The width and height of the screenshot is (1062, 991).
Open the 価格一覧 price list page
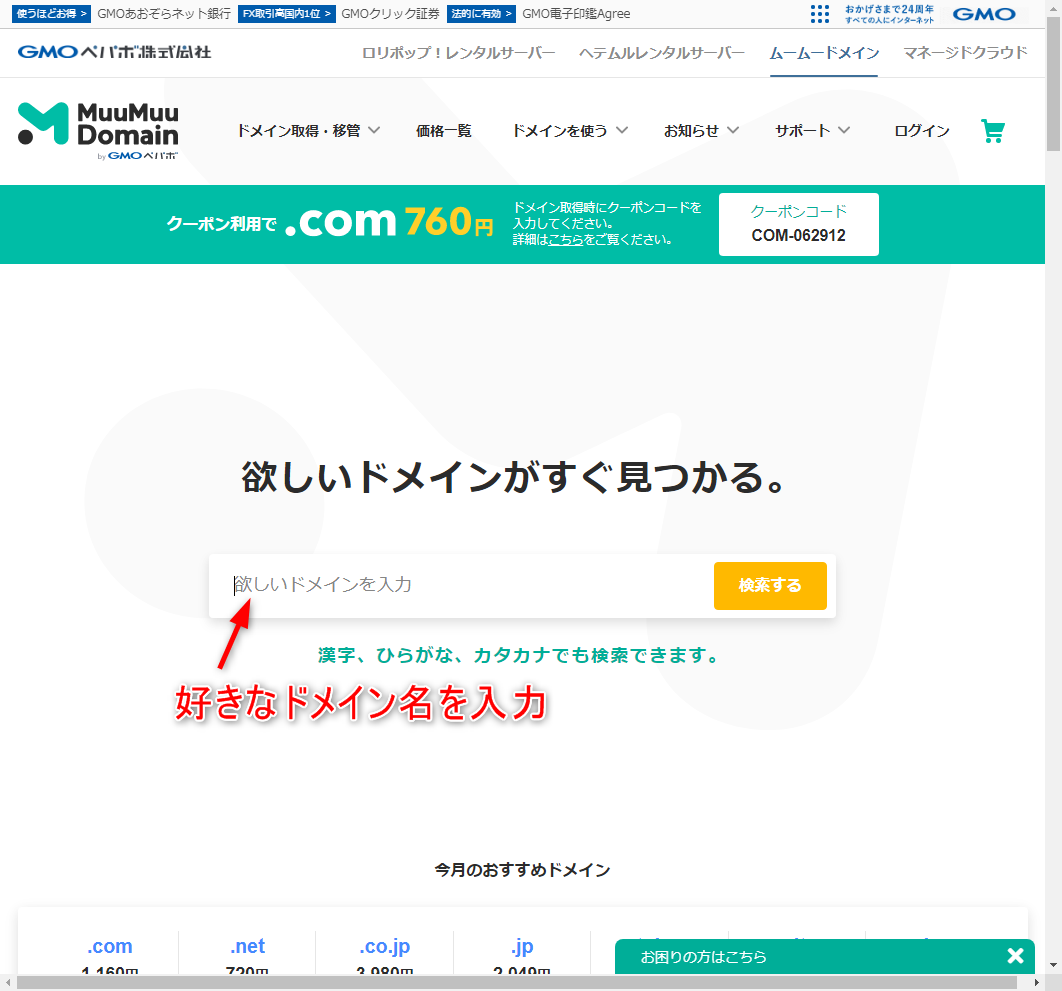click(x=443, y=131)
